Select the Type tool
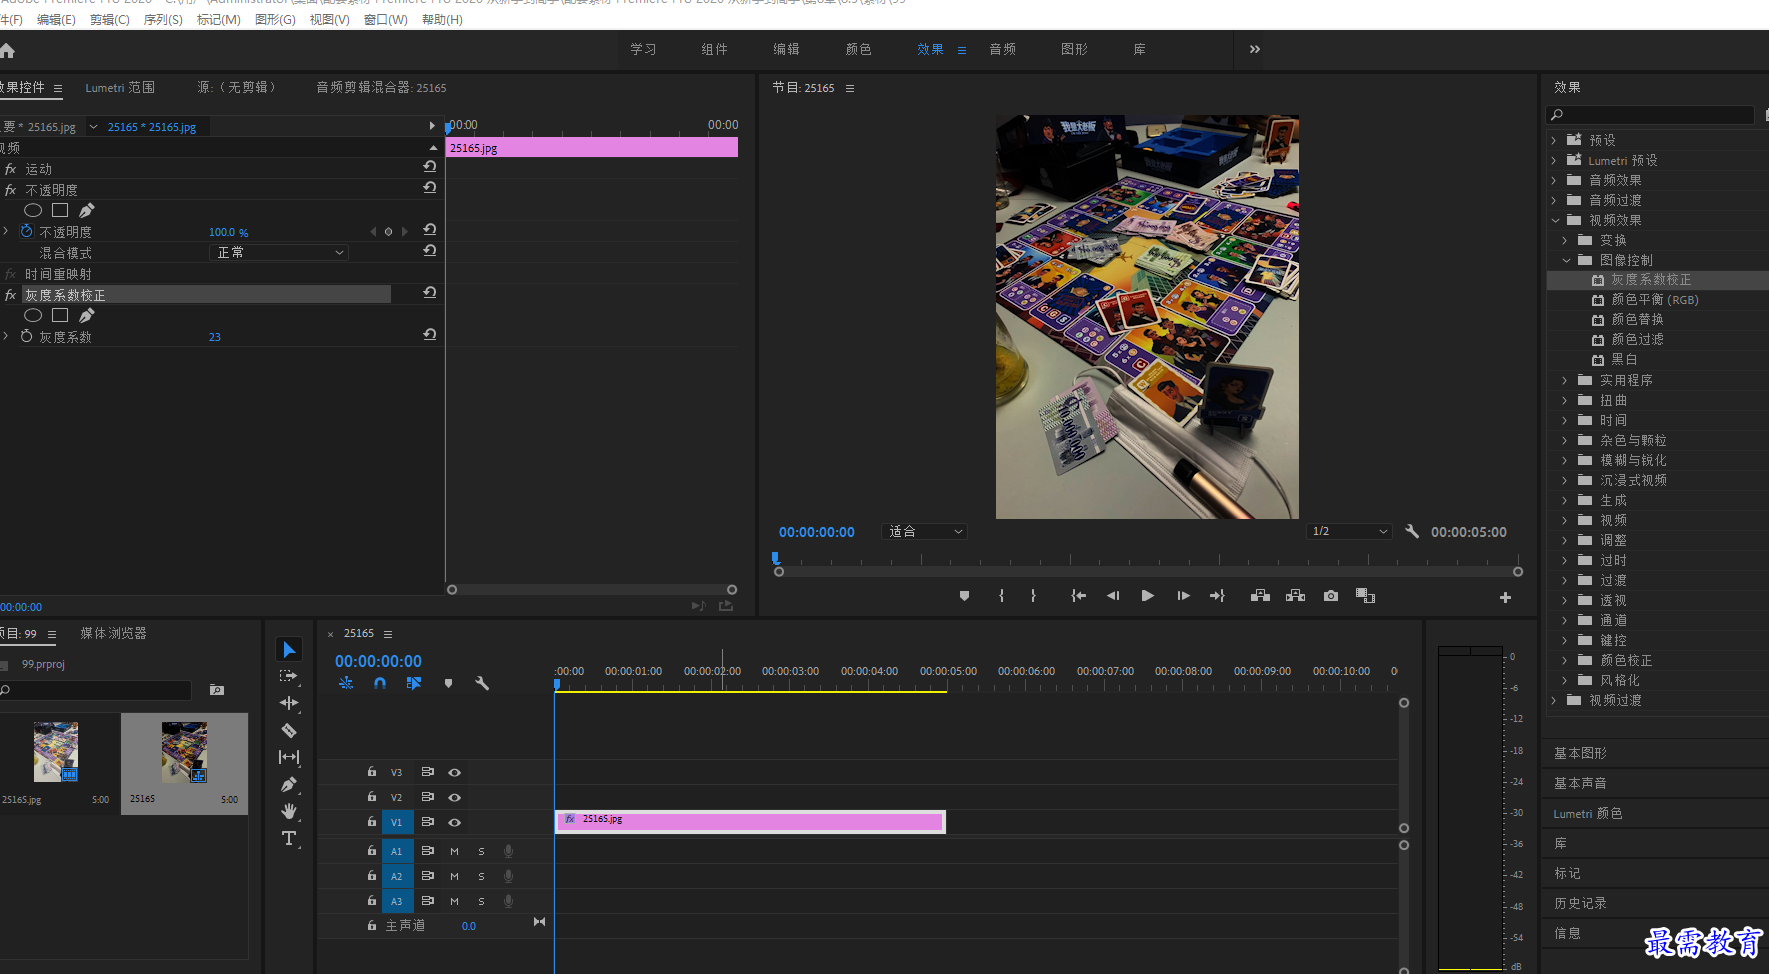1769x974 pixels. tap(289, 838)
